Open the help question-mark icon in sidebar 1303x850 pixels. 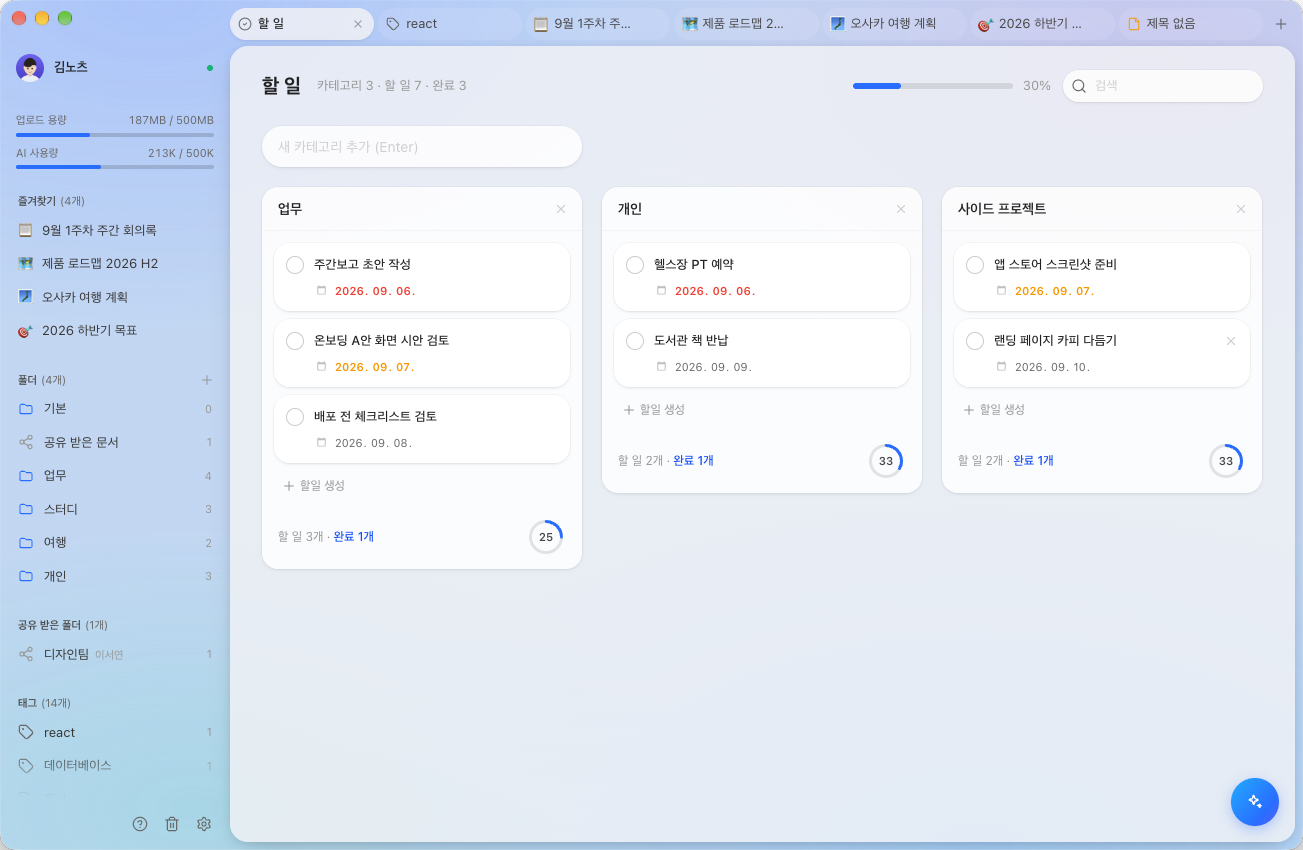tap(140, 824)
